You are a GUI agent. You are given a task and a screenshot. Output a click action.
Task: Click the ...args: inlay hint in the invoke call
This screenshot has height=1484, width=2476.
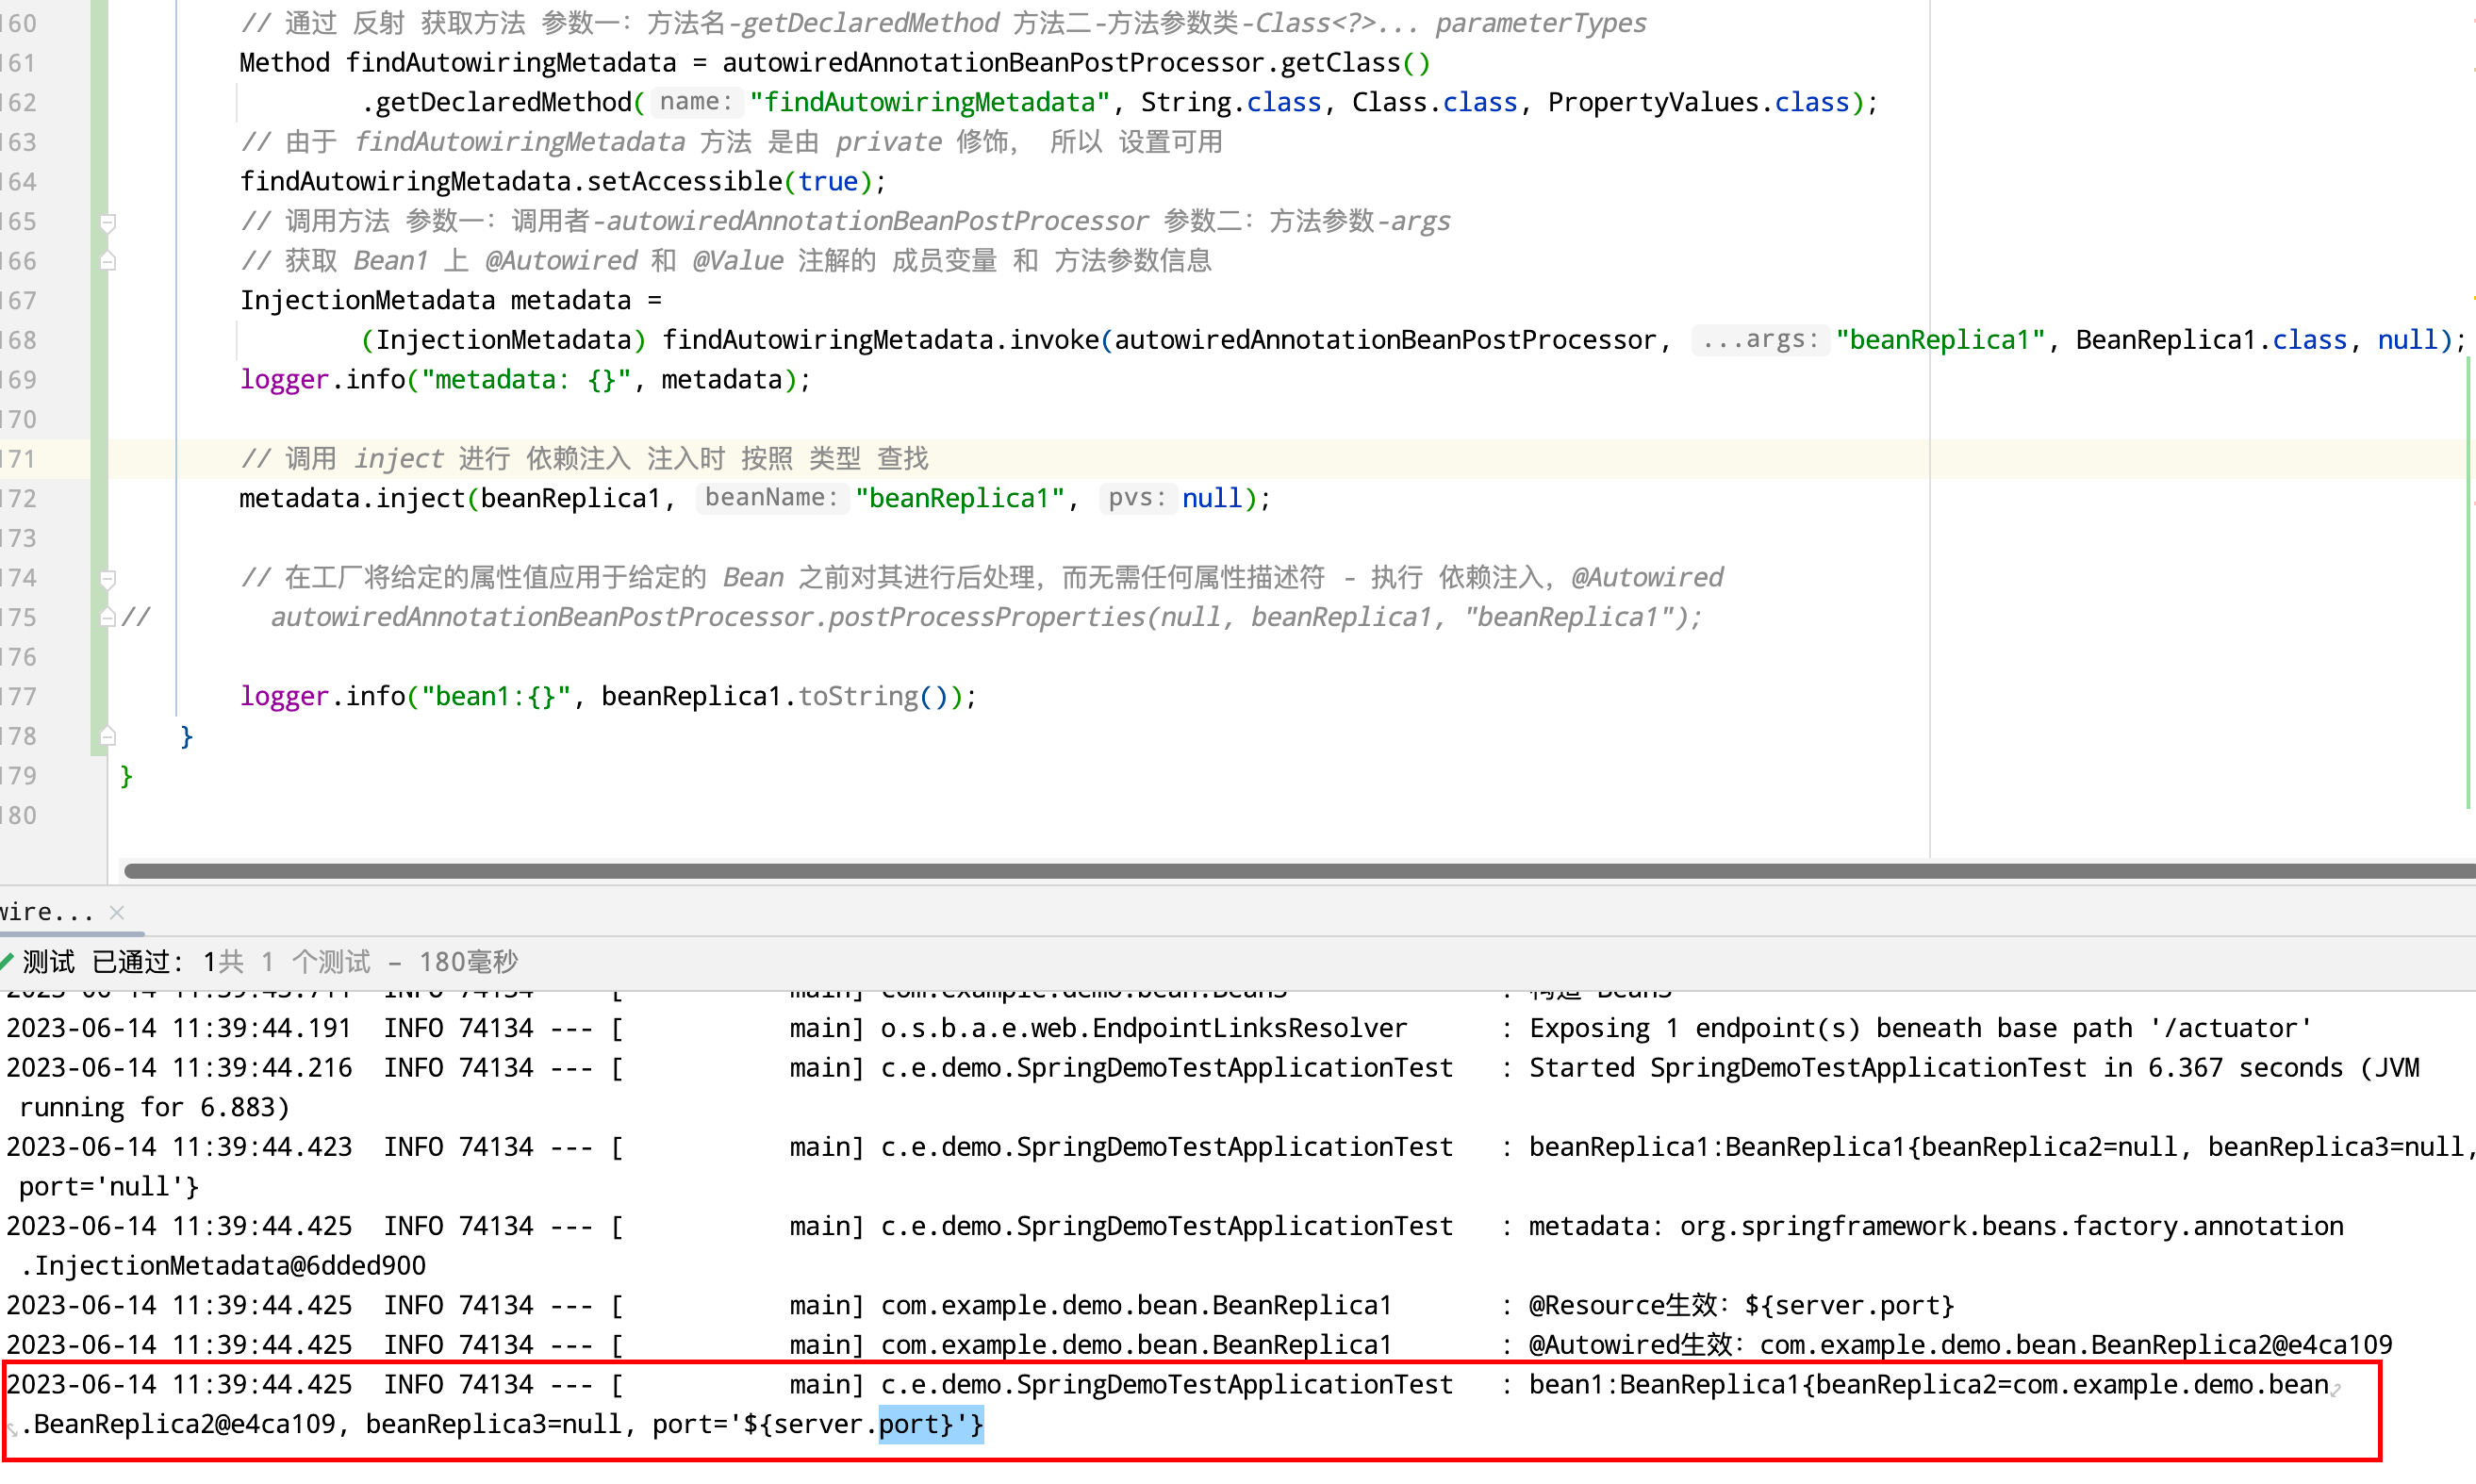1760,340
